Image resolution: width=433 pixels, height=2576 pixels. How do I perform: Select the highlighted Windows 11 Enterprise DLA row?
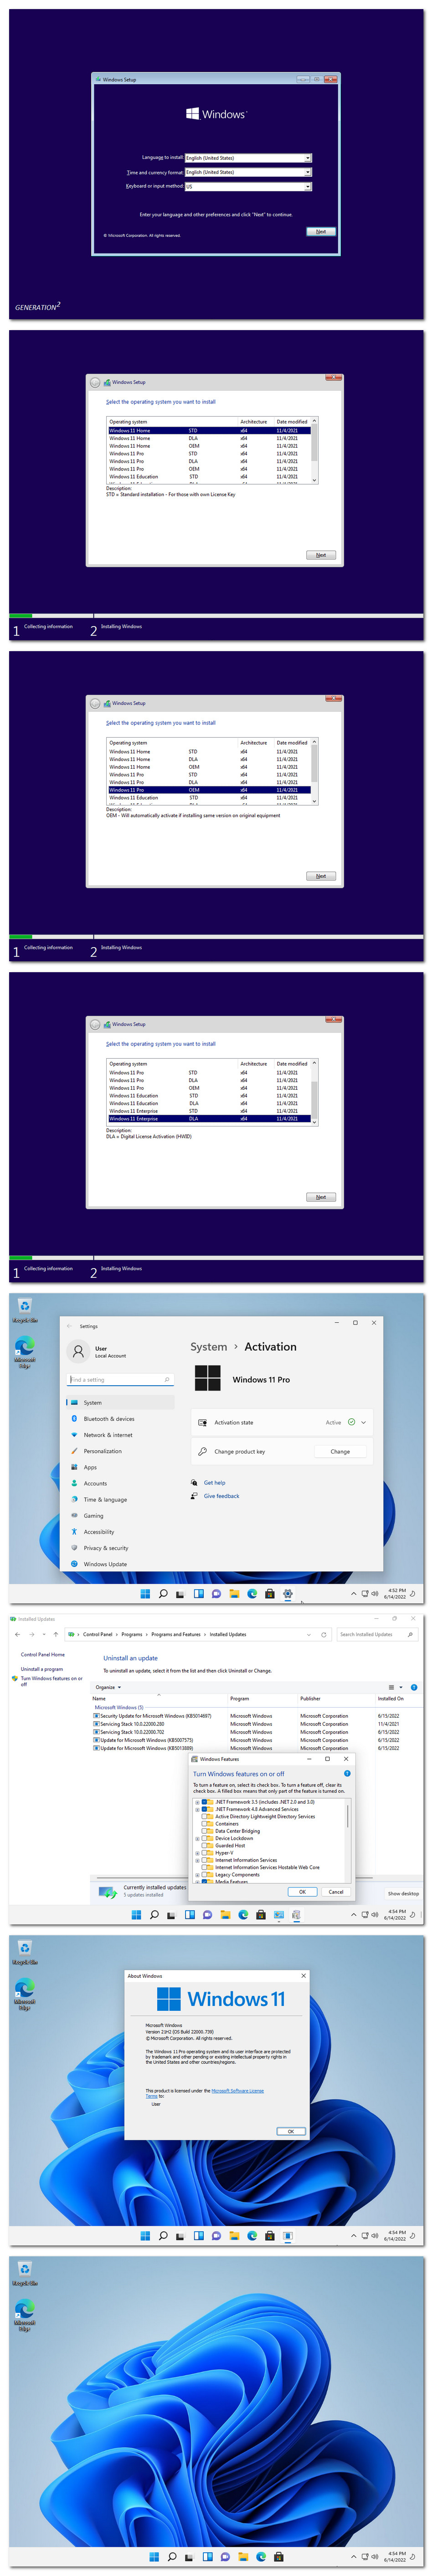coord(210,1119)
